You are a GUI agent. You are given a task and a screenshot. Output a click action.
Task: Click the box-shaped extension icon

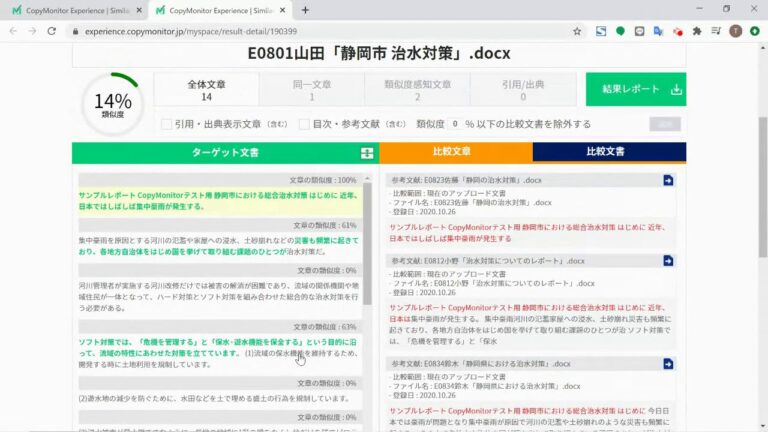pos(639,31)
